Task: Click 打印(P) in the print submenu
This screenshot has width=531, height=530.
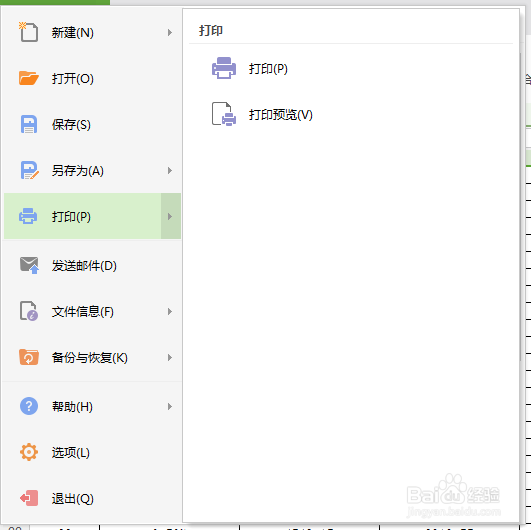Action: coord(268,69)
